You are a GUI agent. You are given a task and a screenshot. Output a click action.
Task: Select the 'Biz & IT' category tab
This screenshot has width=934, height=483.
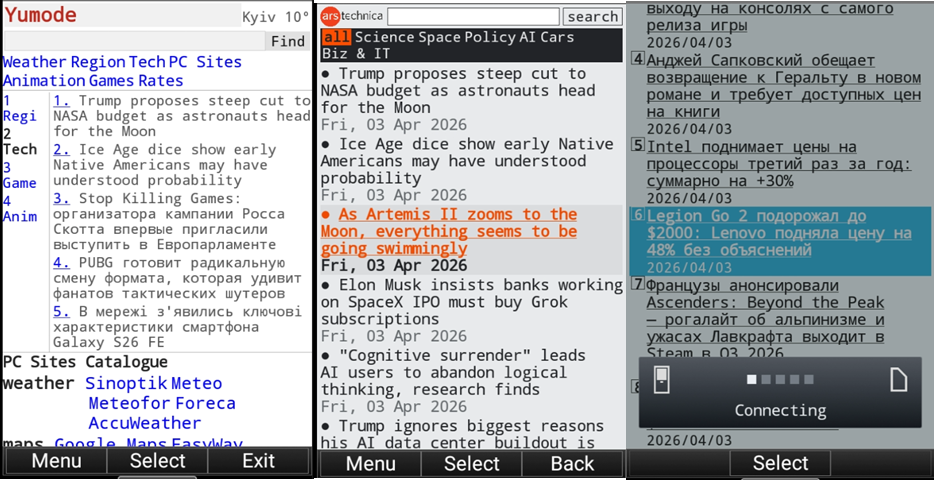[356, 54]
